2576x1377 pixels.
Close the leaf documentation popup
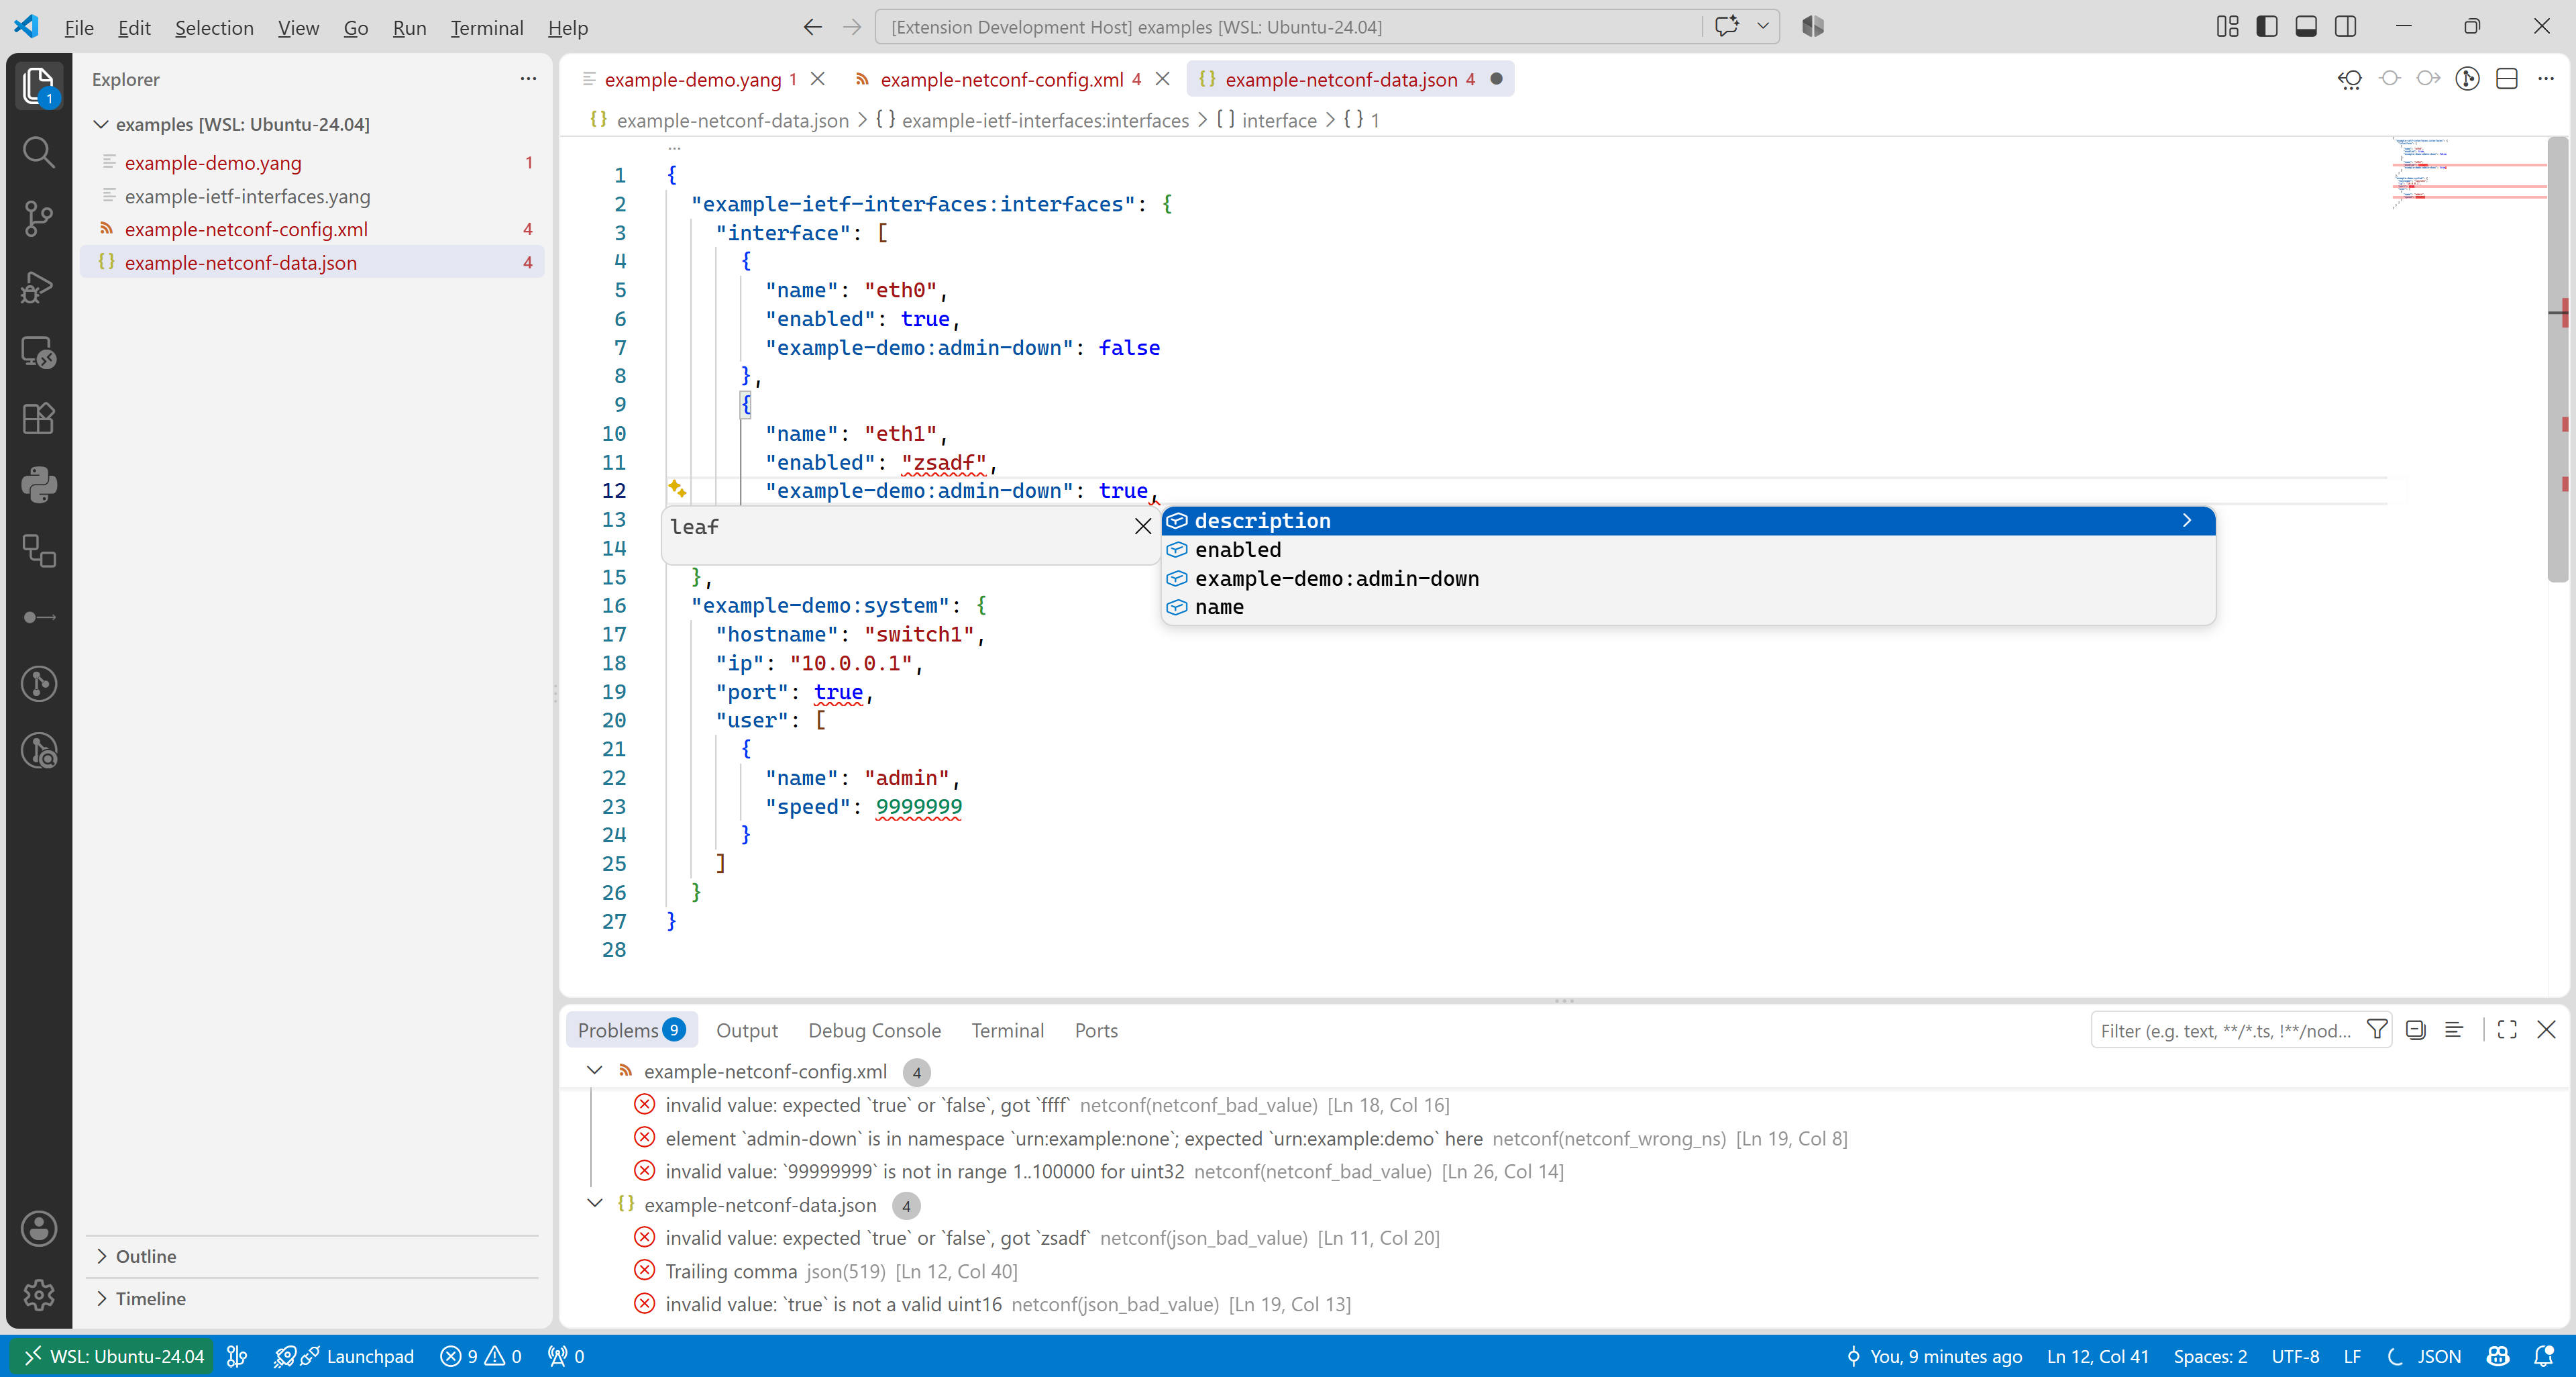pos(1143,526)
